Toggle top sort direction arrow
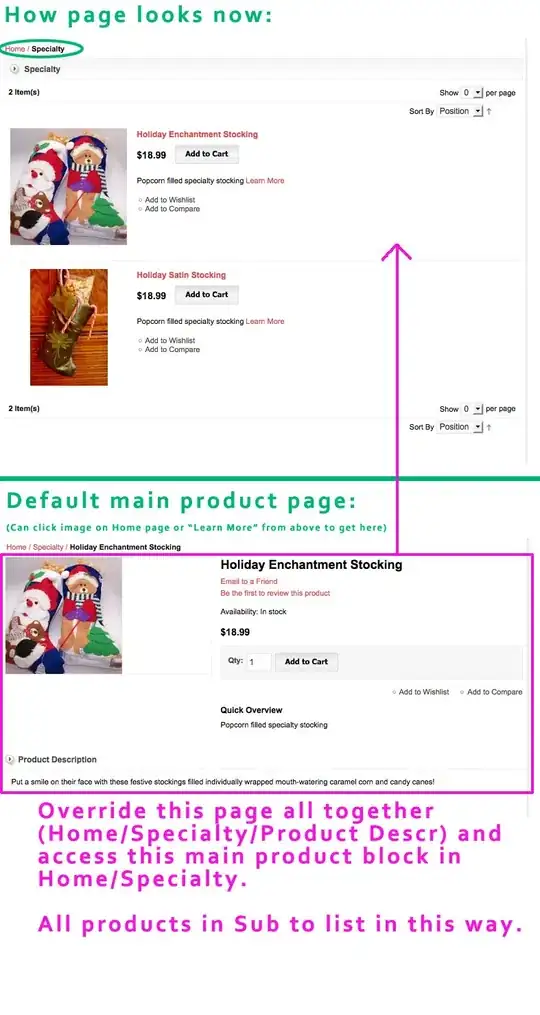 [489, 111]
